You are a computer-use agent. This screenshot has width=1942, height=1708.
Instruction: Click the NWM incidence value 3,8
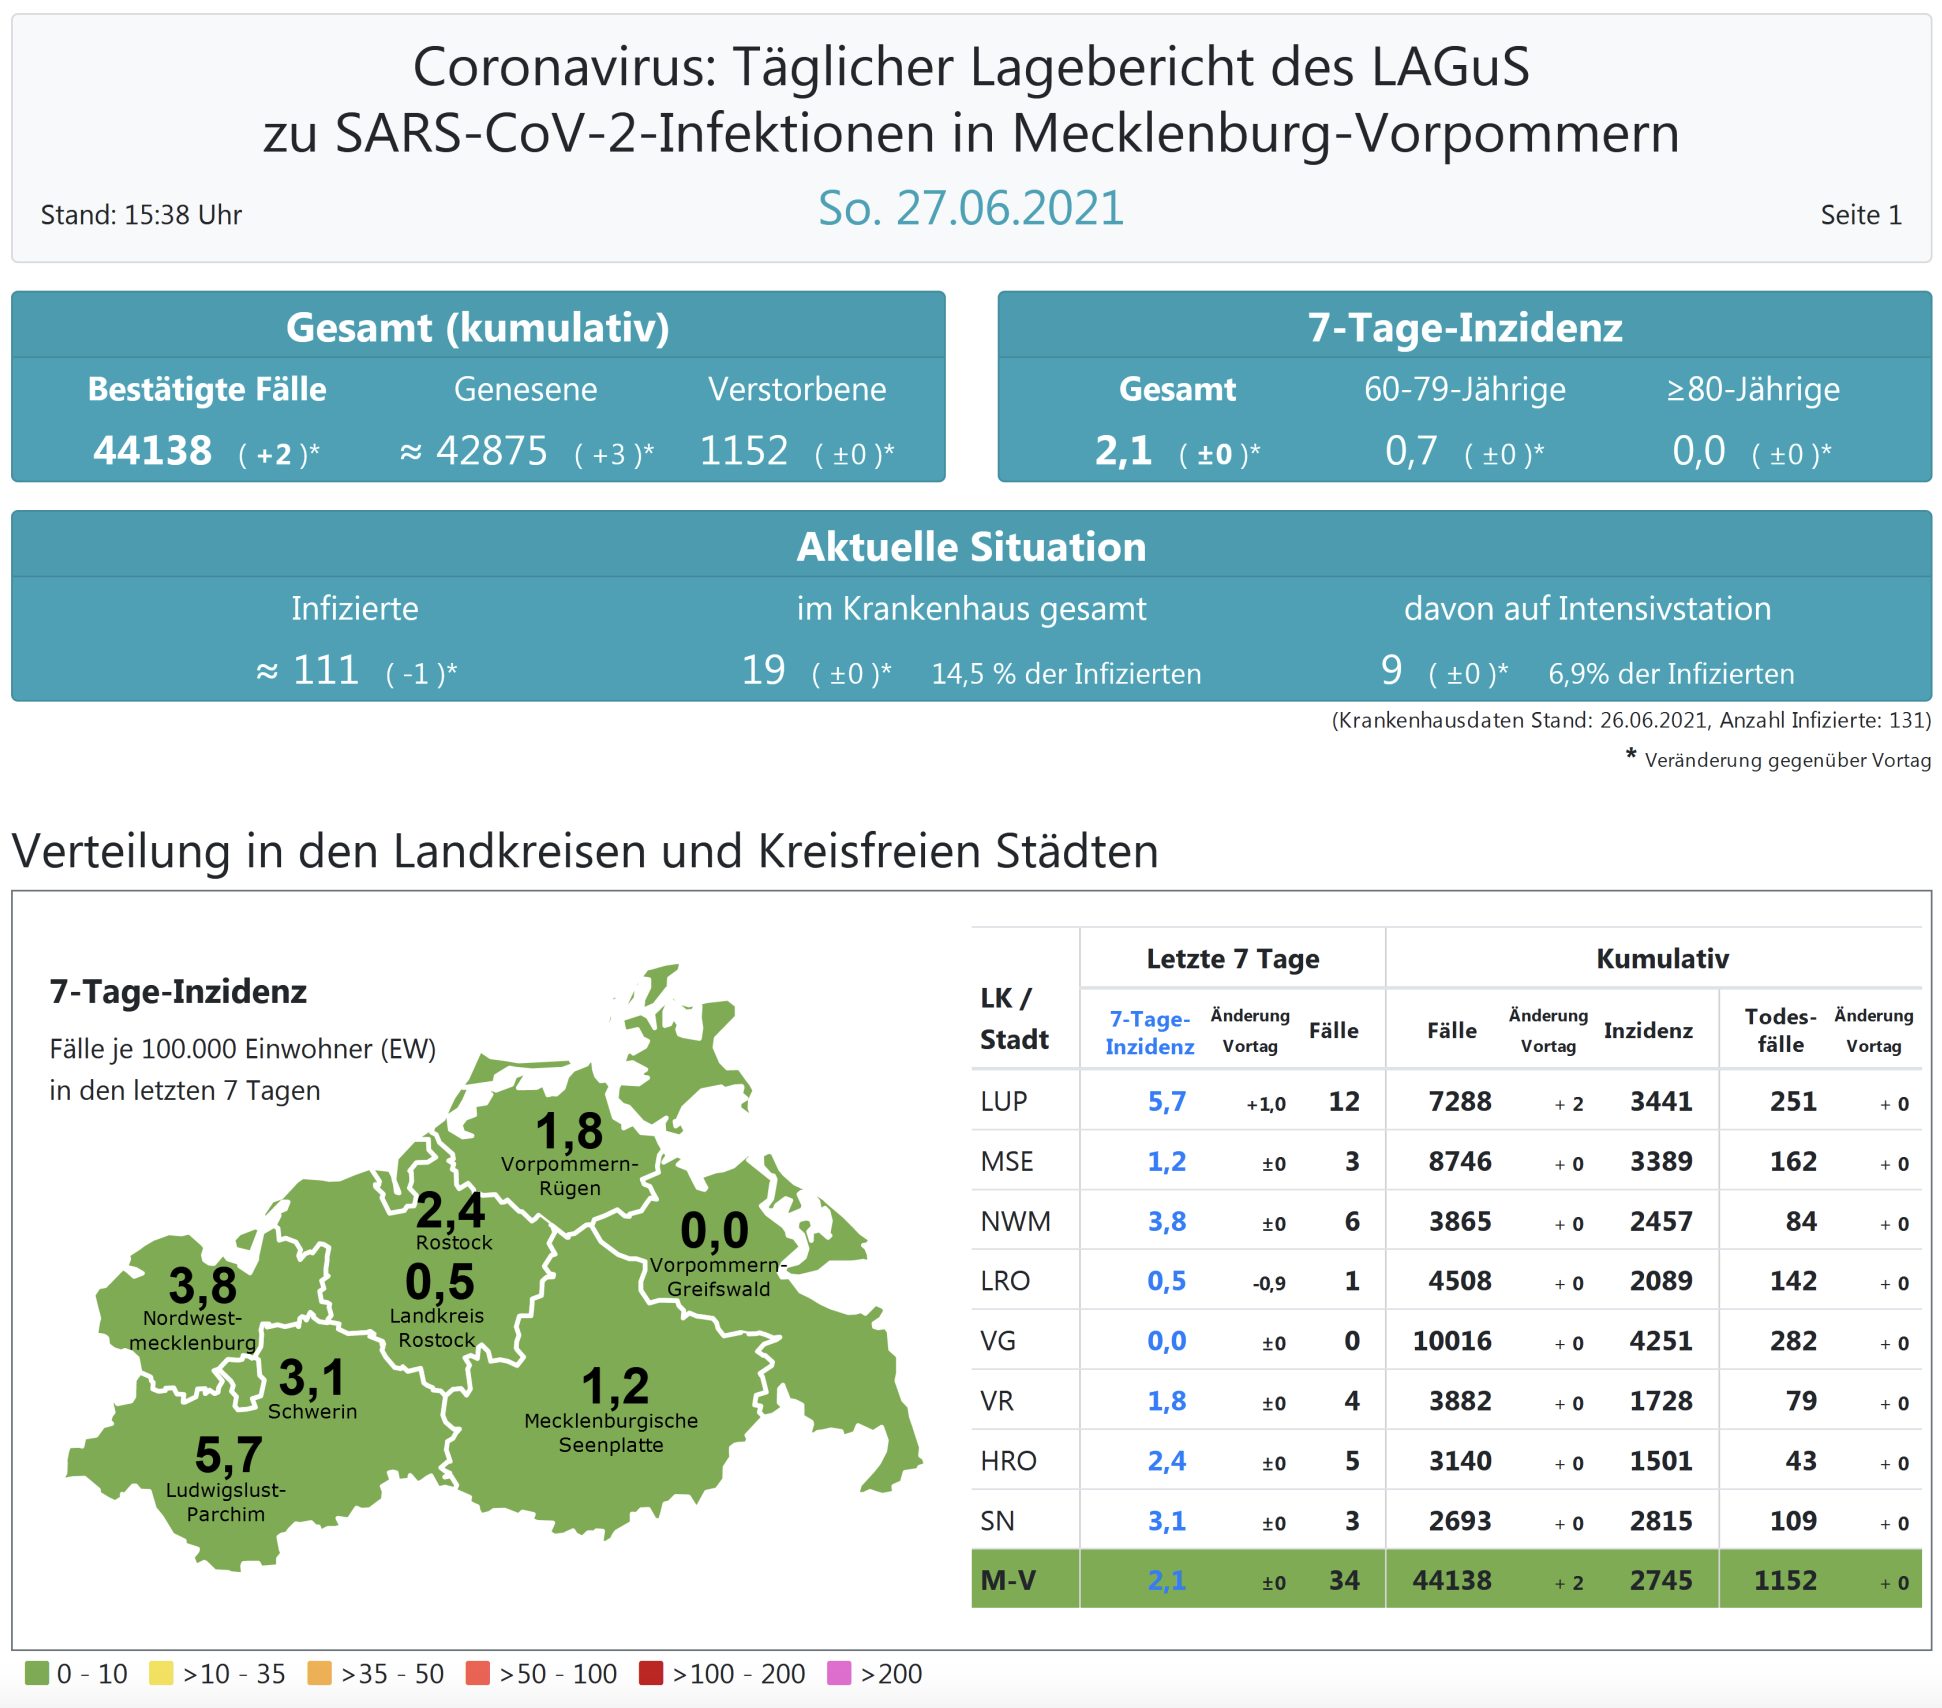(x=1166, y=1221)
